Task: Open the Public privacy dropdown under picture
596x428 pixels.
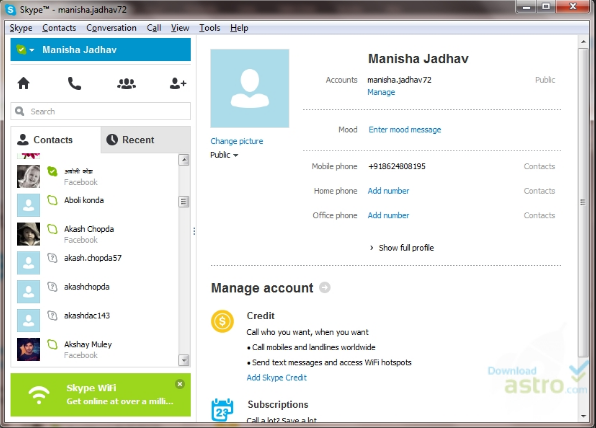Action: click(224, 155)
